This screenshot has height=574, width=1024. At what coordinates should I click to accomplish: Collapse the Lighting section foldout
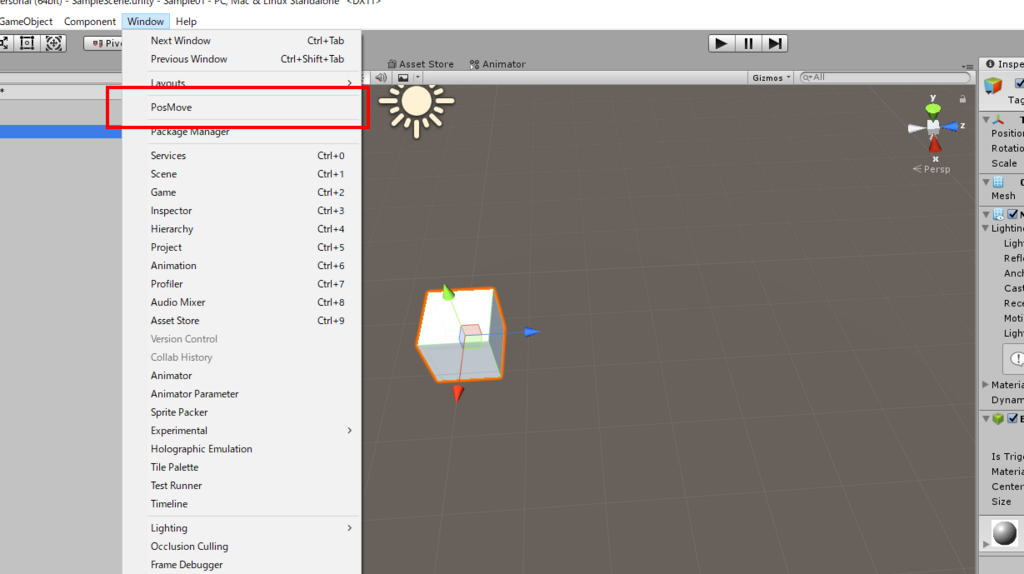(x=986, y=228)
